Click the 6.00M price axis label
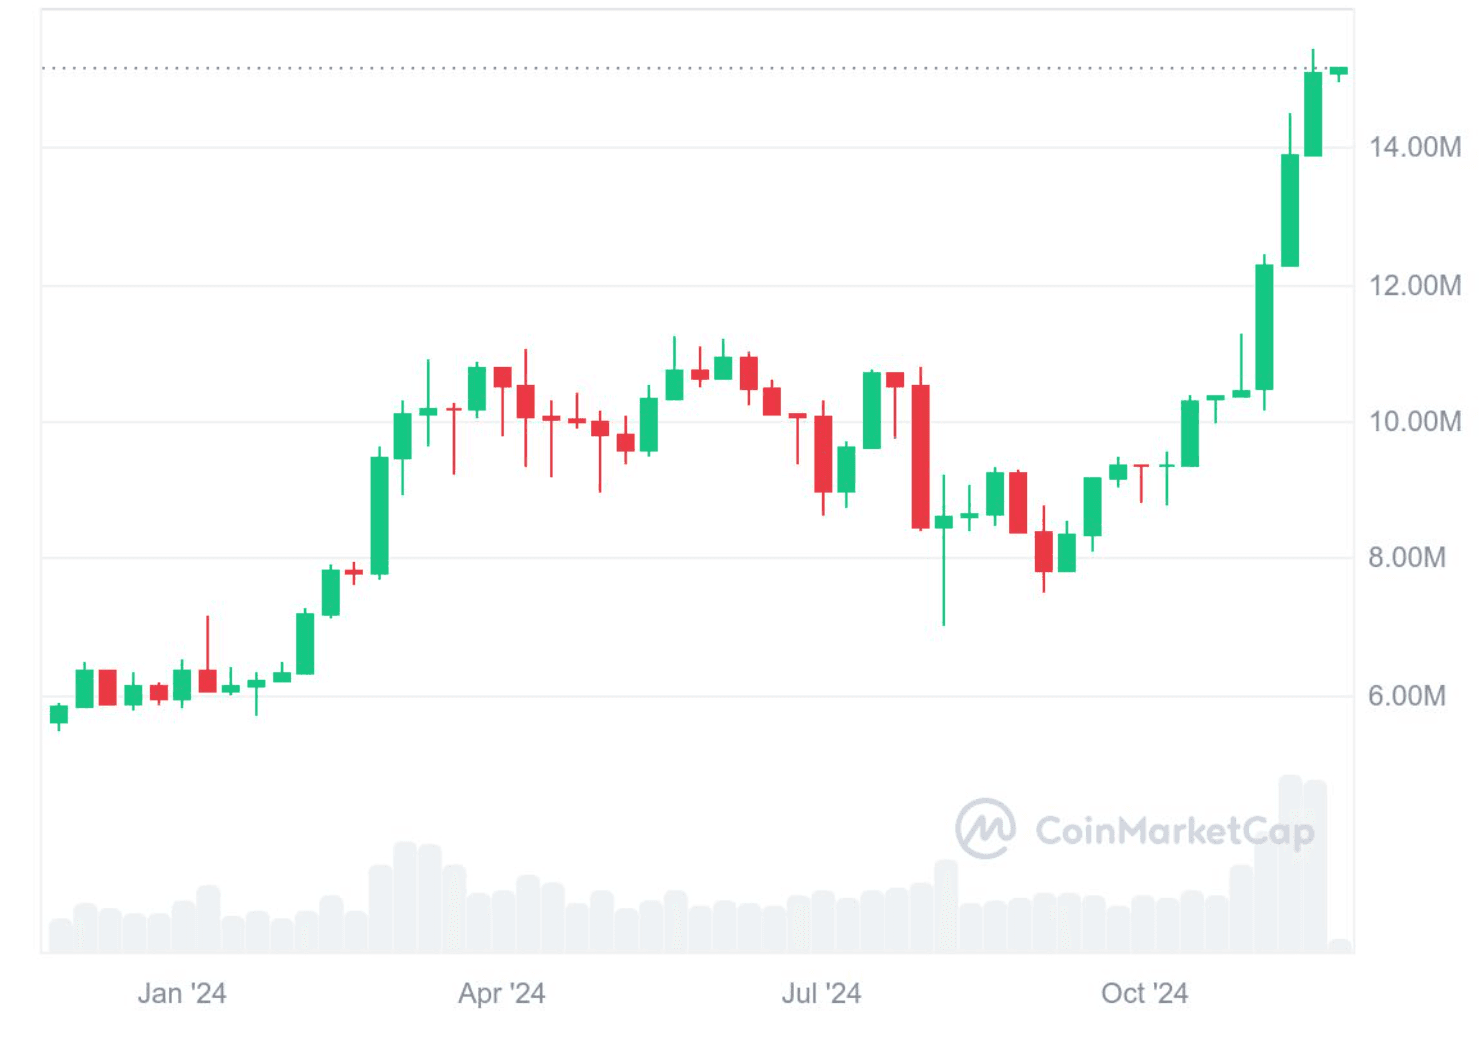 point(1406,696)
